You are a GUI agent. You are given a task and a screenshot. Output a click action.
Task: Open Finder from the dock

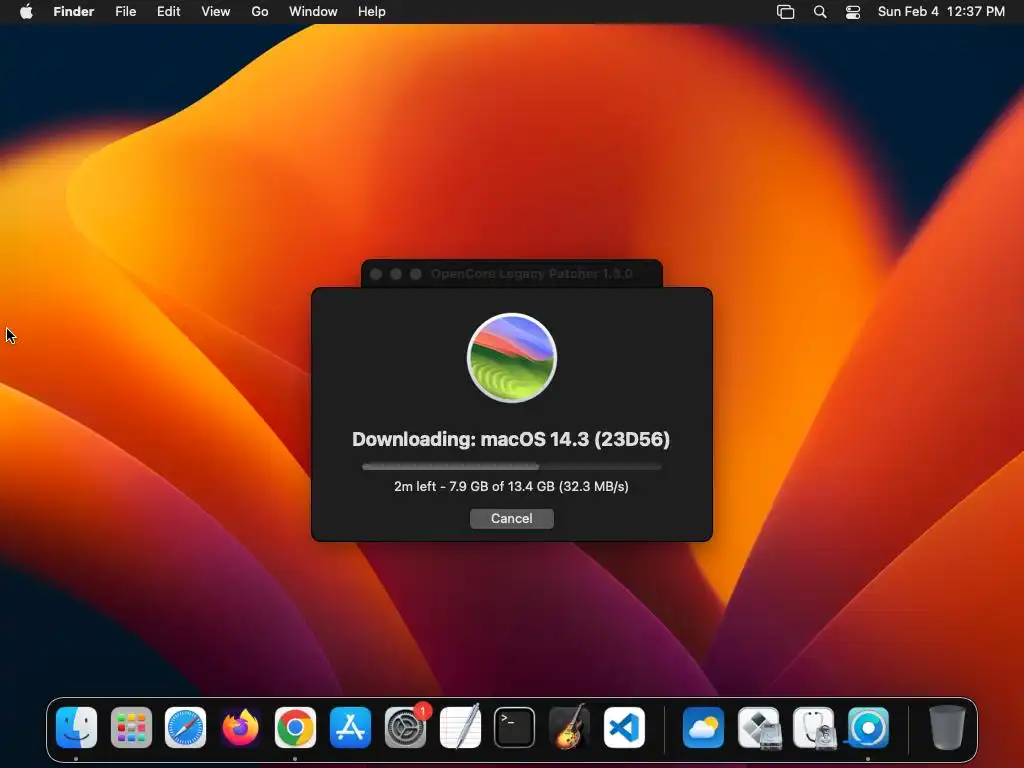76,727
